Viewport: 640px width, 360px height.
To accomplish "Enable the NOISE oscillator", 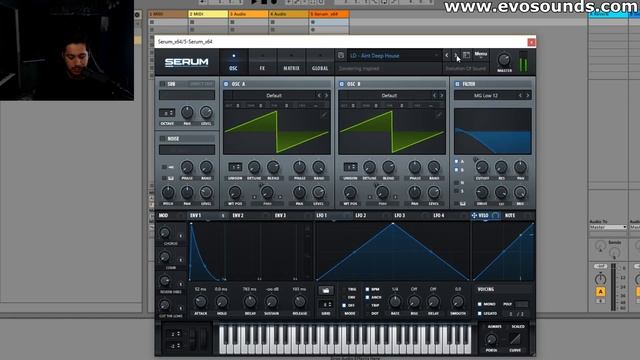I will (162, 139).
